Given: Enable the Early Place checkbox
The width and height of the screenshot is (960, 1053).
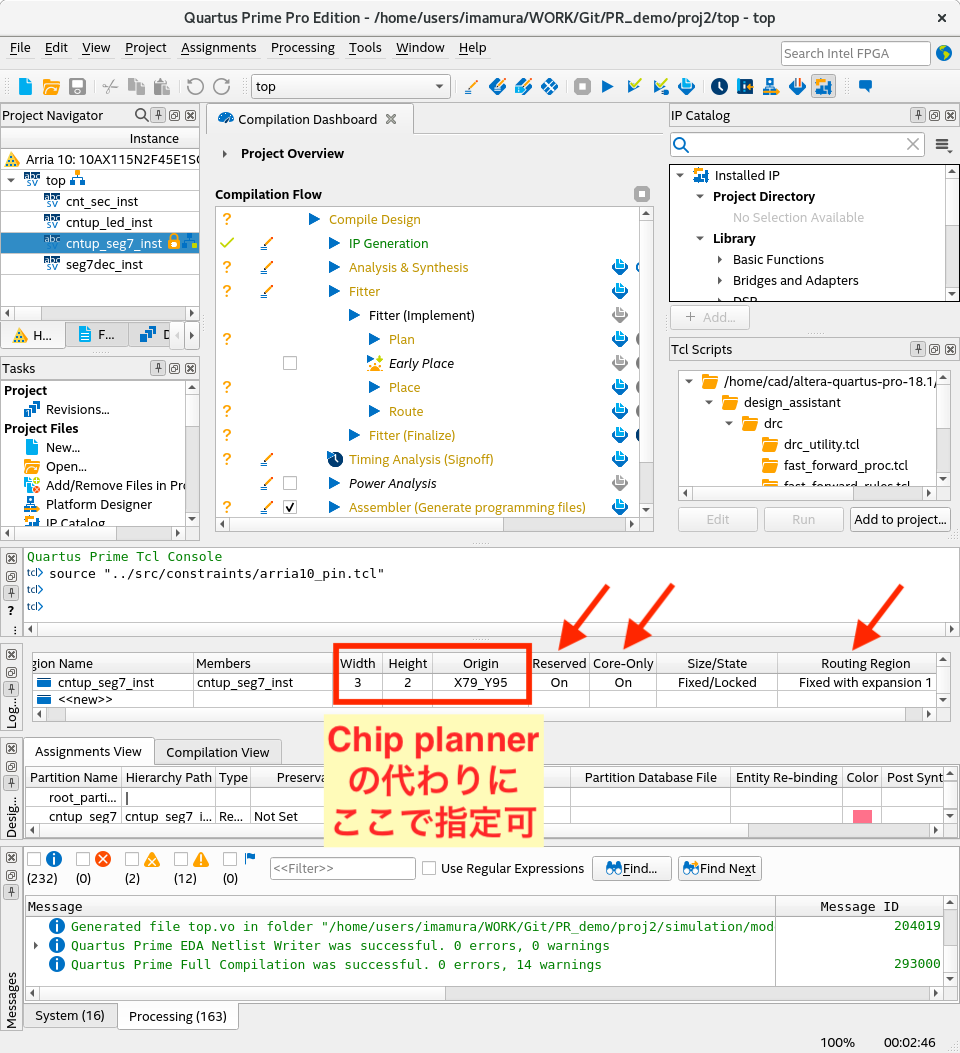Looking at the screenshot, I should coord(290,363).
